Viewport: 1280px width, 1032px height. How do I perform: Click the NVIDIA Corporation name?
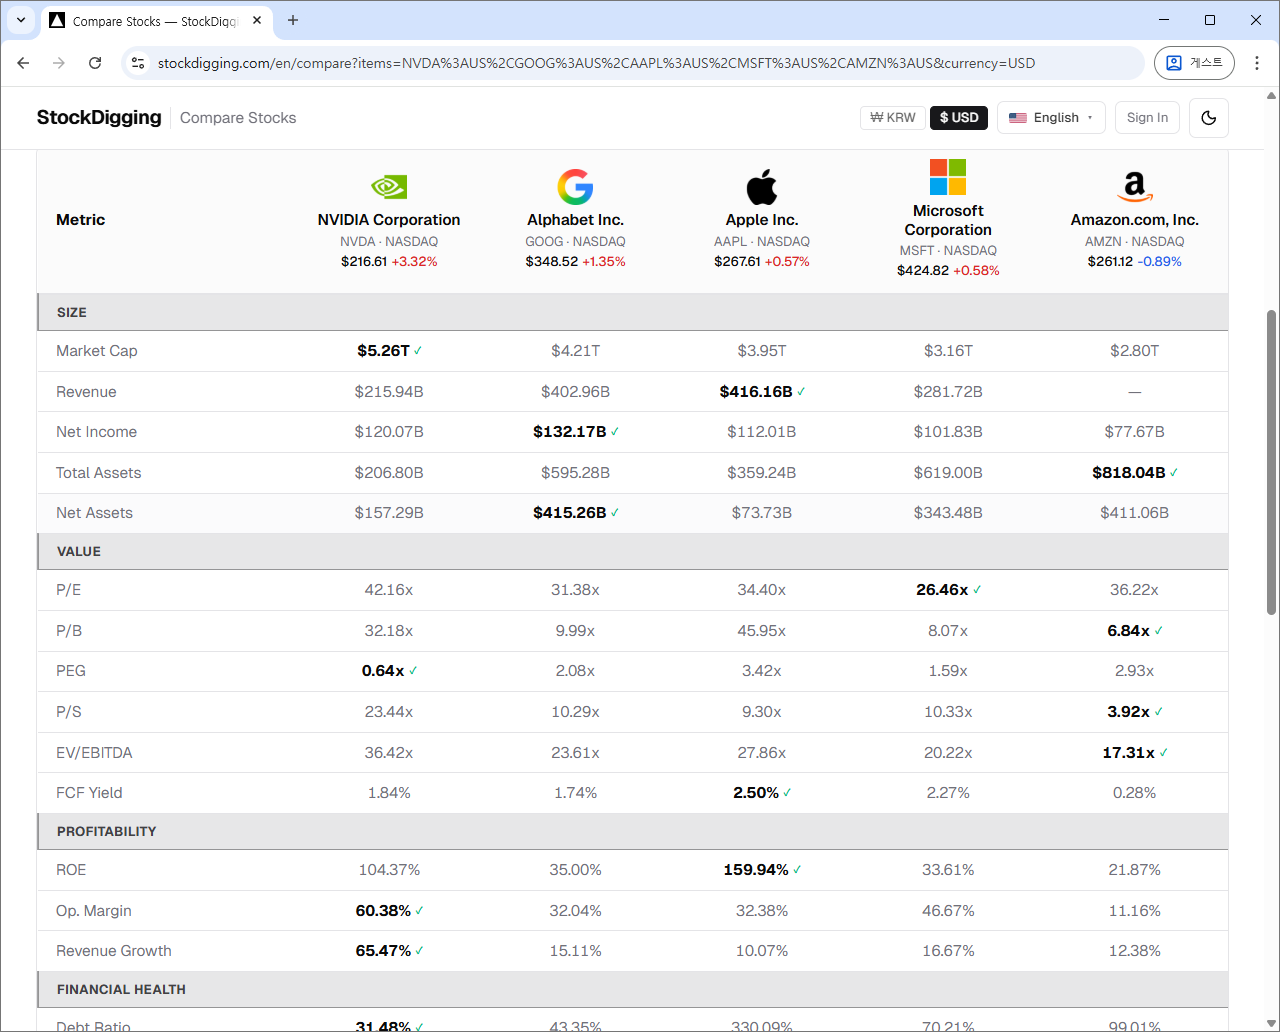point(389,220)
